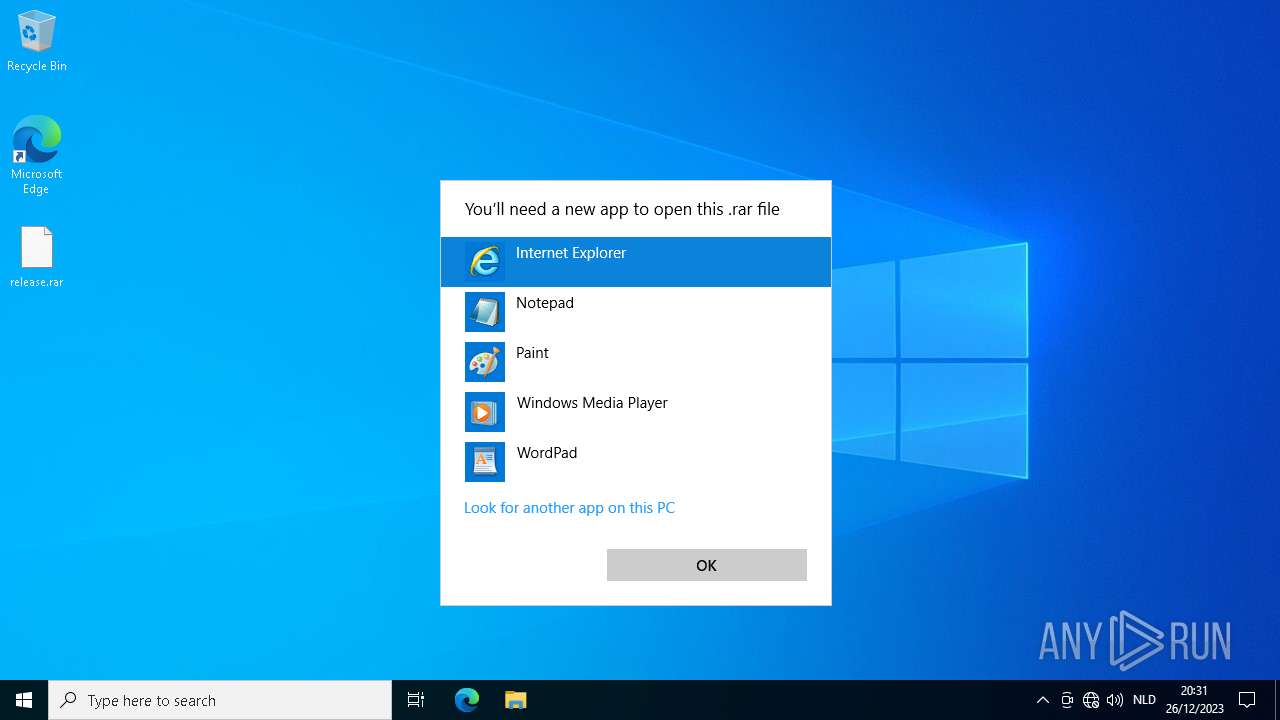The width and height of the screenshot is (1280, 720).
Task: Open File Explorer from the taskbar
Action: (515, 700)
